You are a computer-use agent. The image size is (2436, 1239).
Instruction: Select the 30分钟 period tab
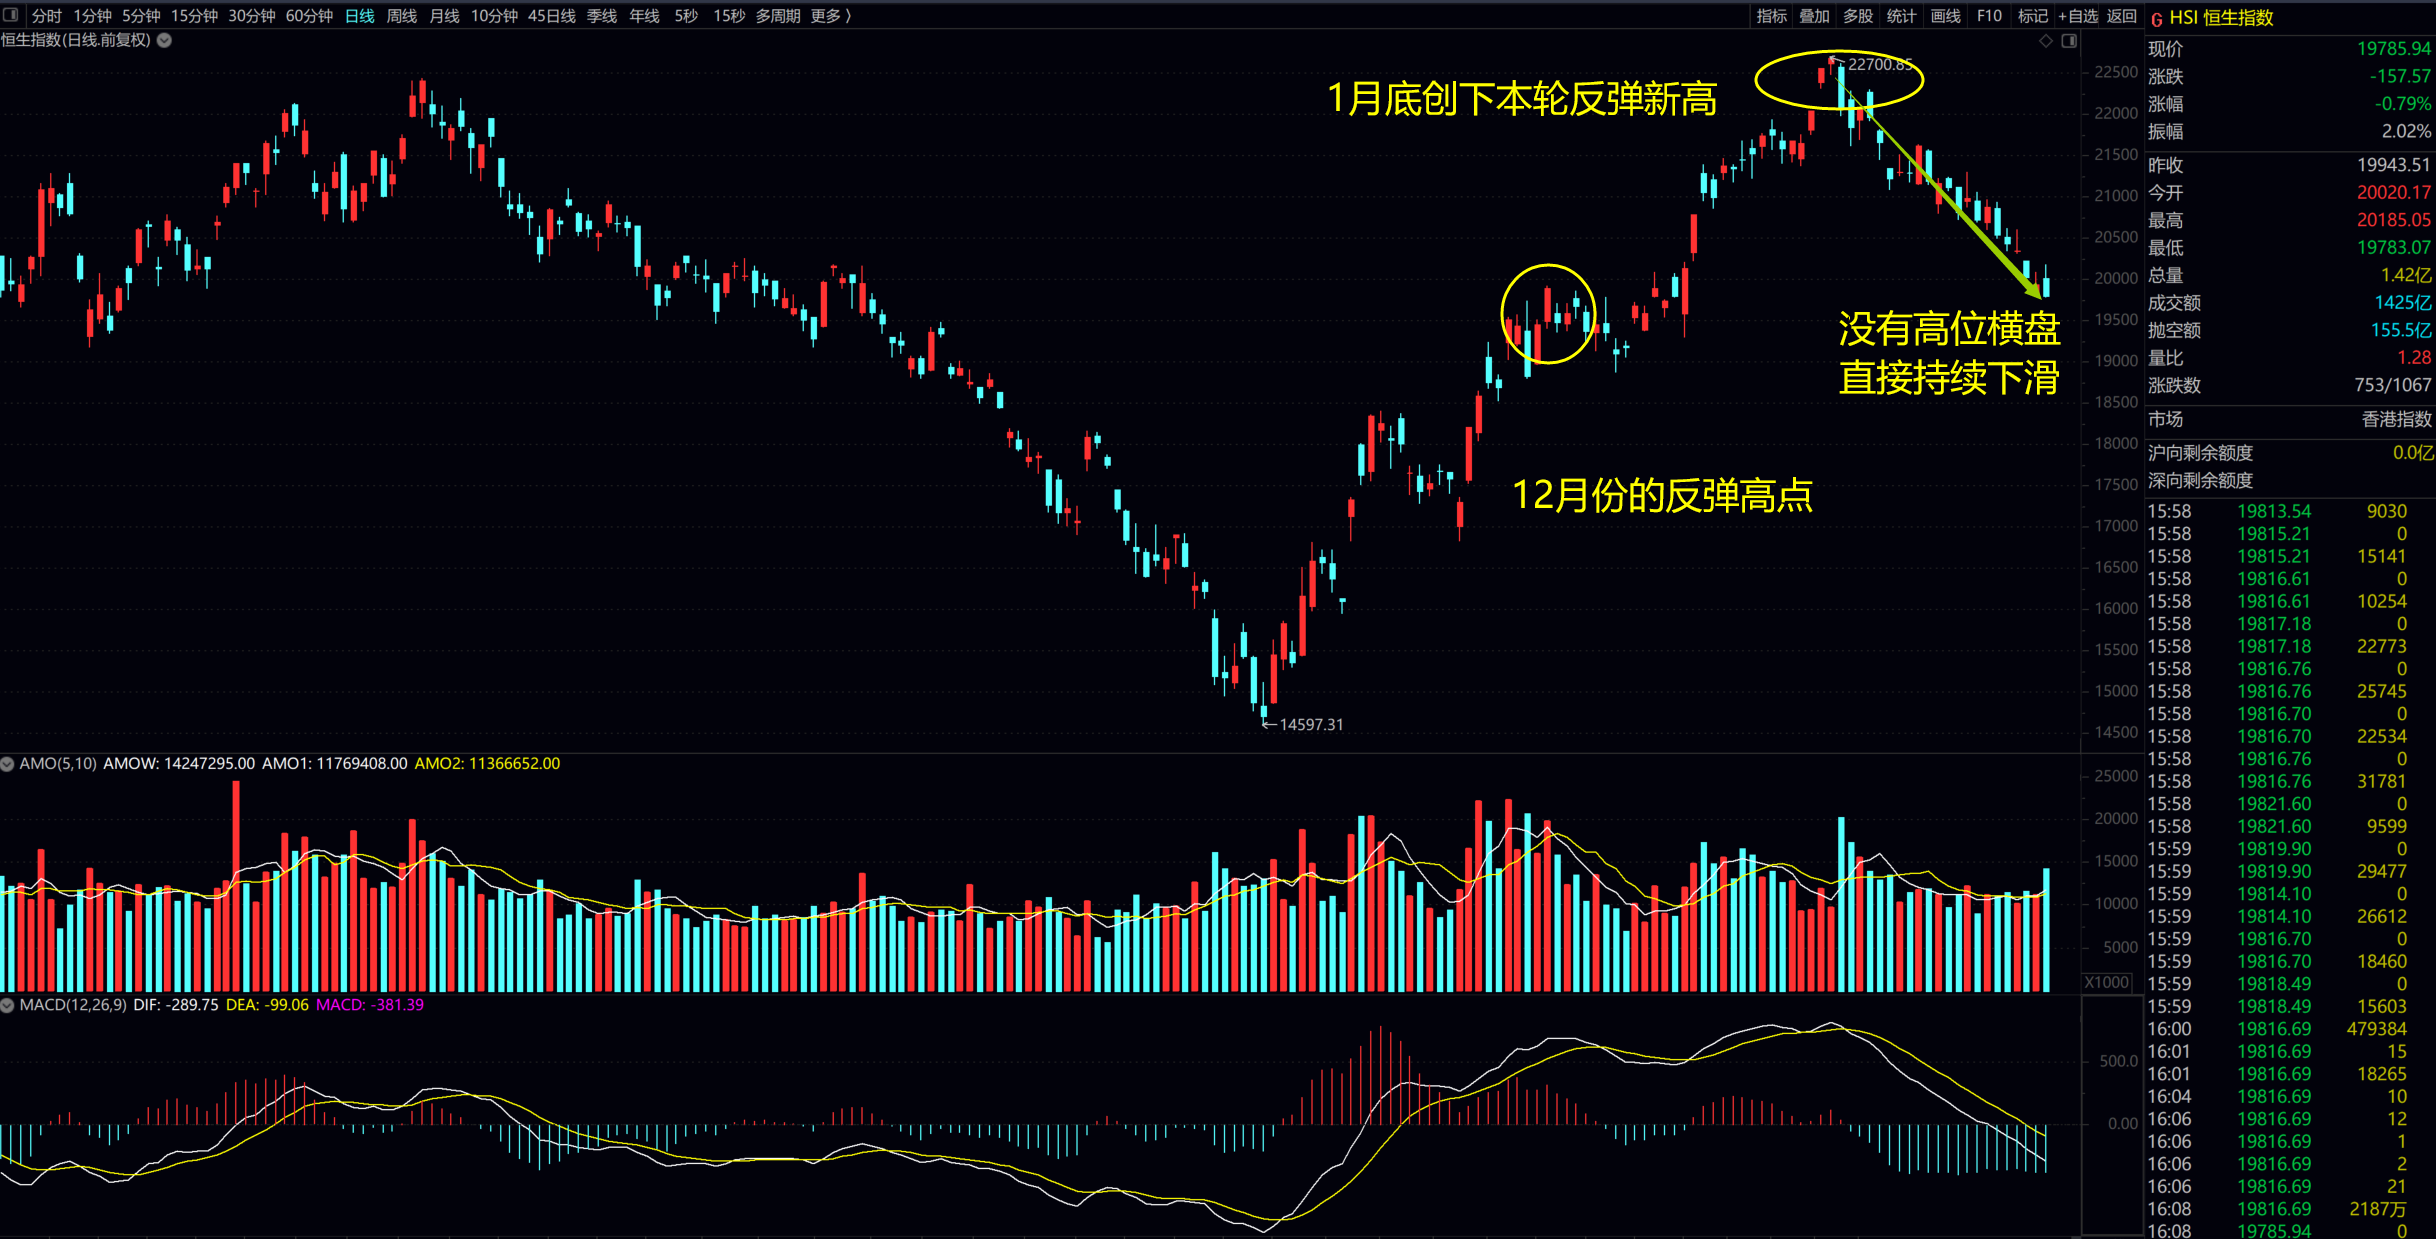[x=252, y=16]
